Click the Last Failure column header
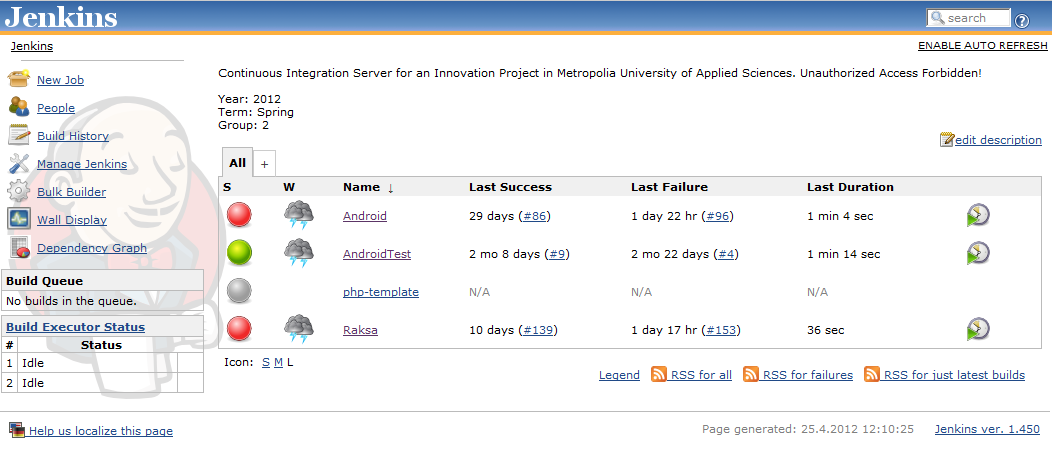The height and width of the screenshot is (449, 1052). 670,187
